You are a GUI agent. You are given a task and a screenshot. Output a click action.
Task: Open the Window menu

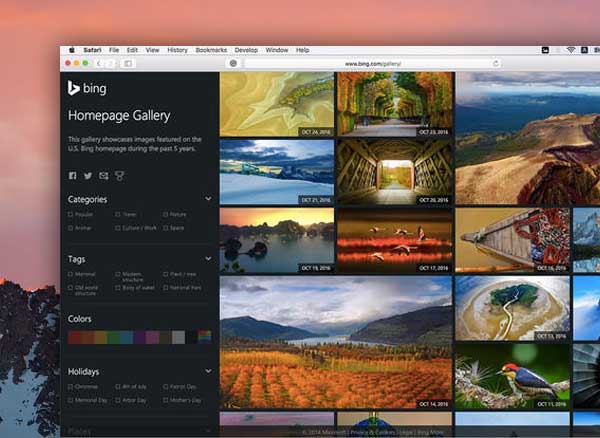tap(277, 50)
